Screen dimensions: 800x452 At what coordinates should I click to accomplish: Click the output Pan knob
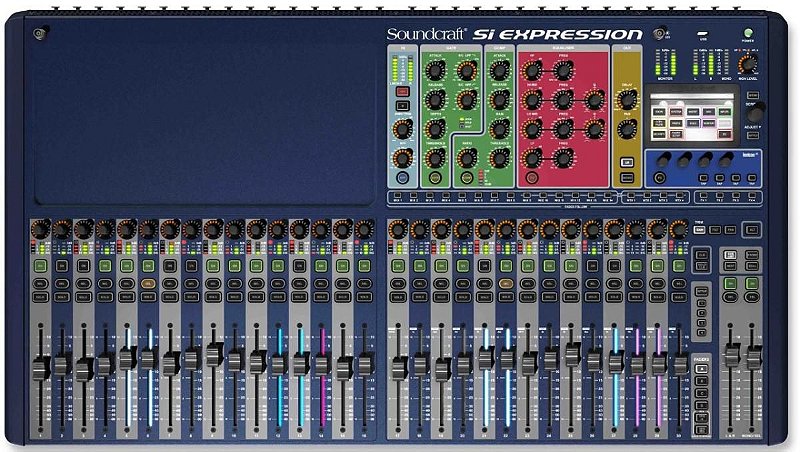627,129
